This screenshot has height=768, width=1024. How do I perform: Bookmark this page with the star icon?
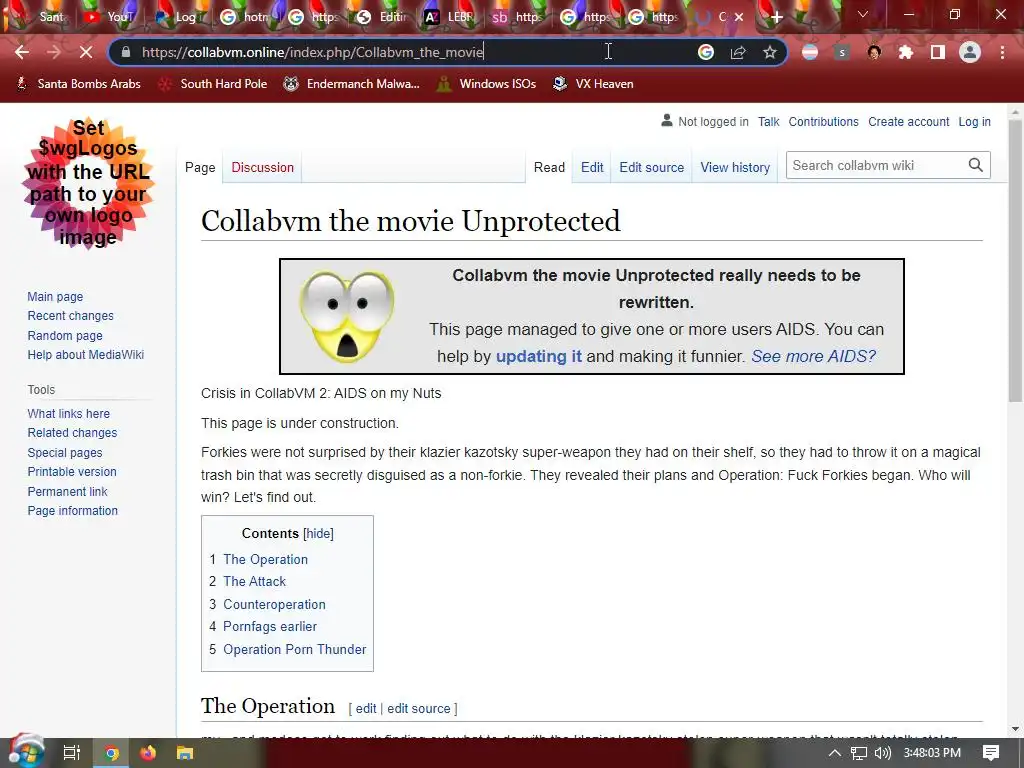tap(770, 52)
